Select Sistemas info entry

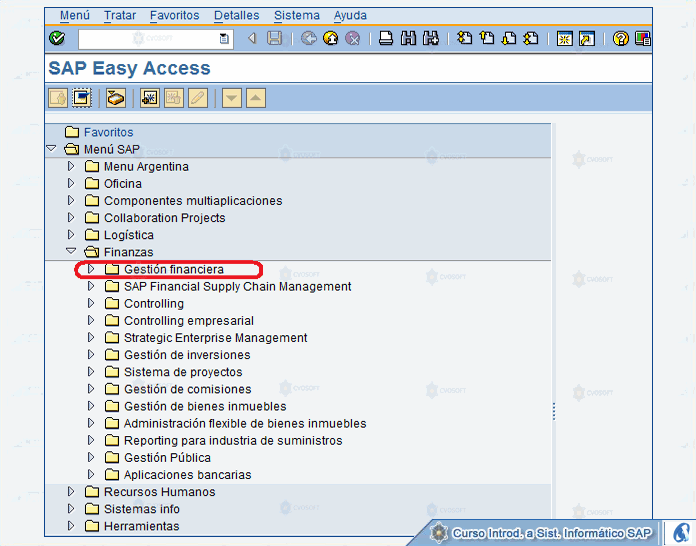click(142, 509)
